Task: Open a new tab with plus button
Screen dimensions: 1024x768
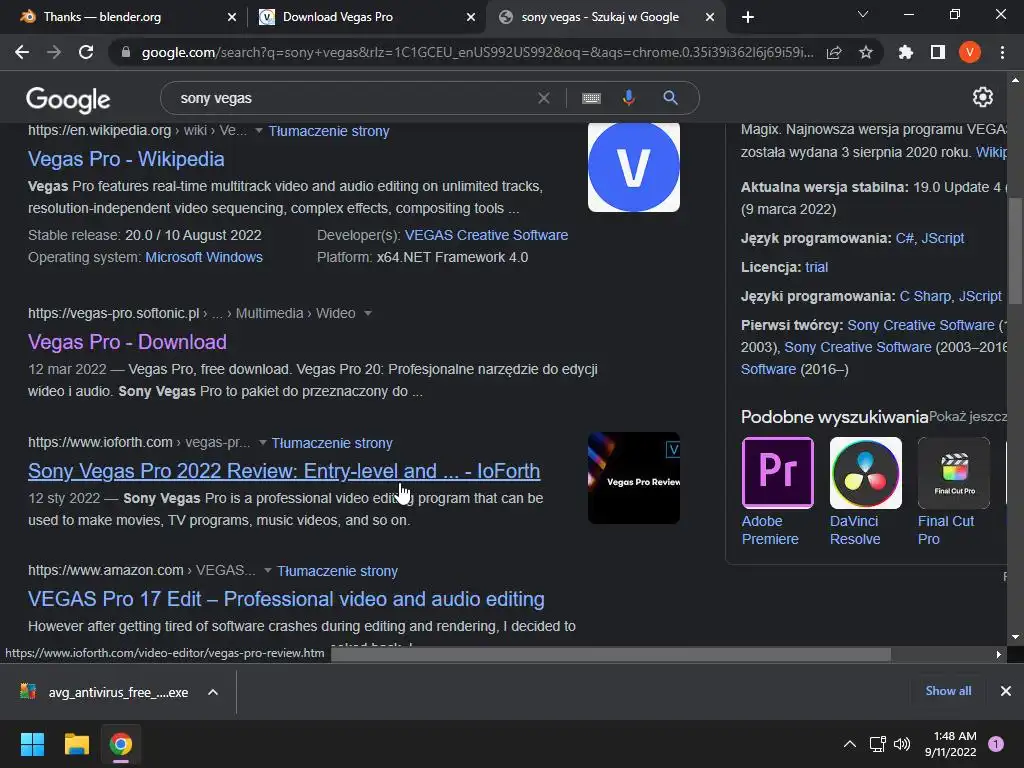Action: (x=748, y=17)
